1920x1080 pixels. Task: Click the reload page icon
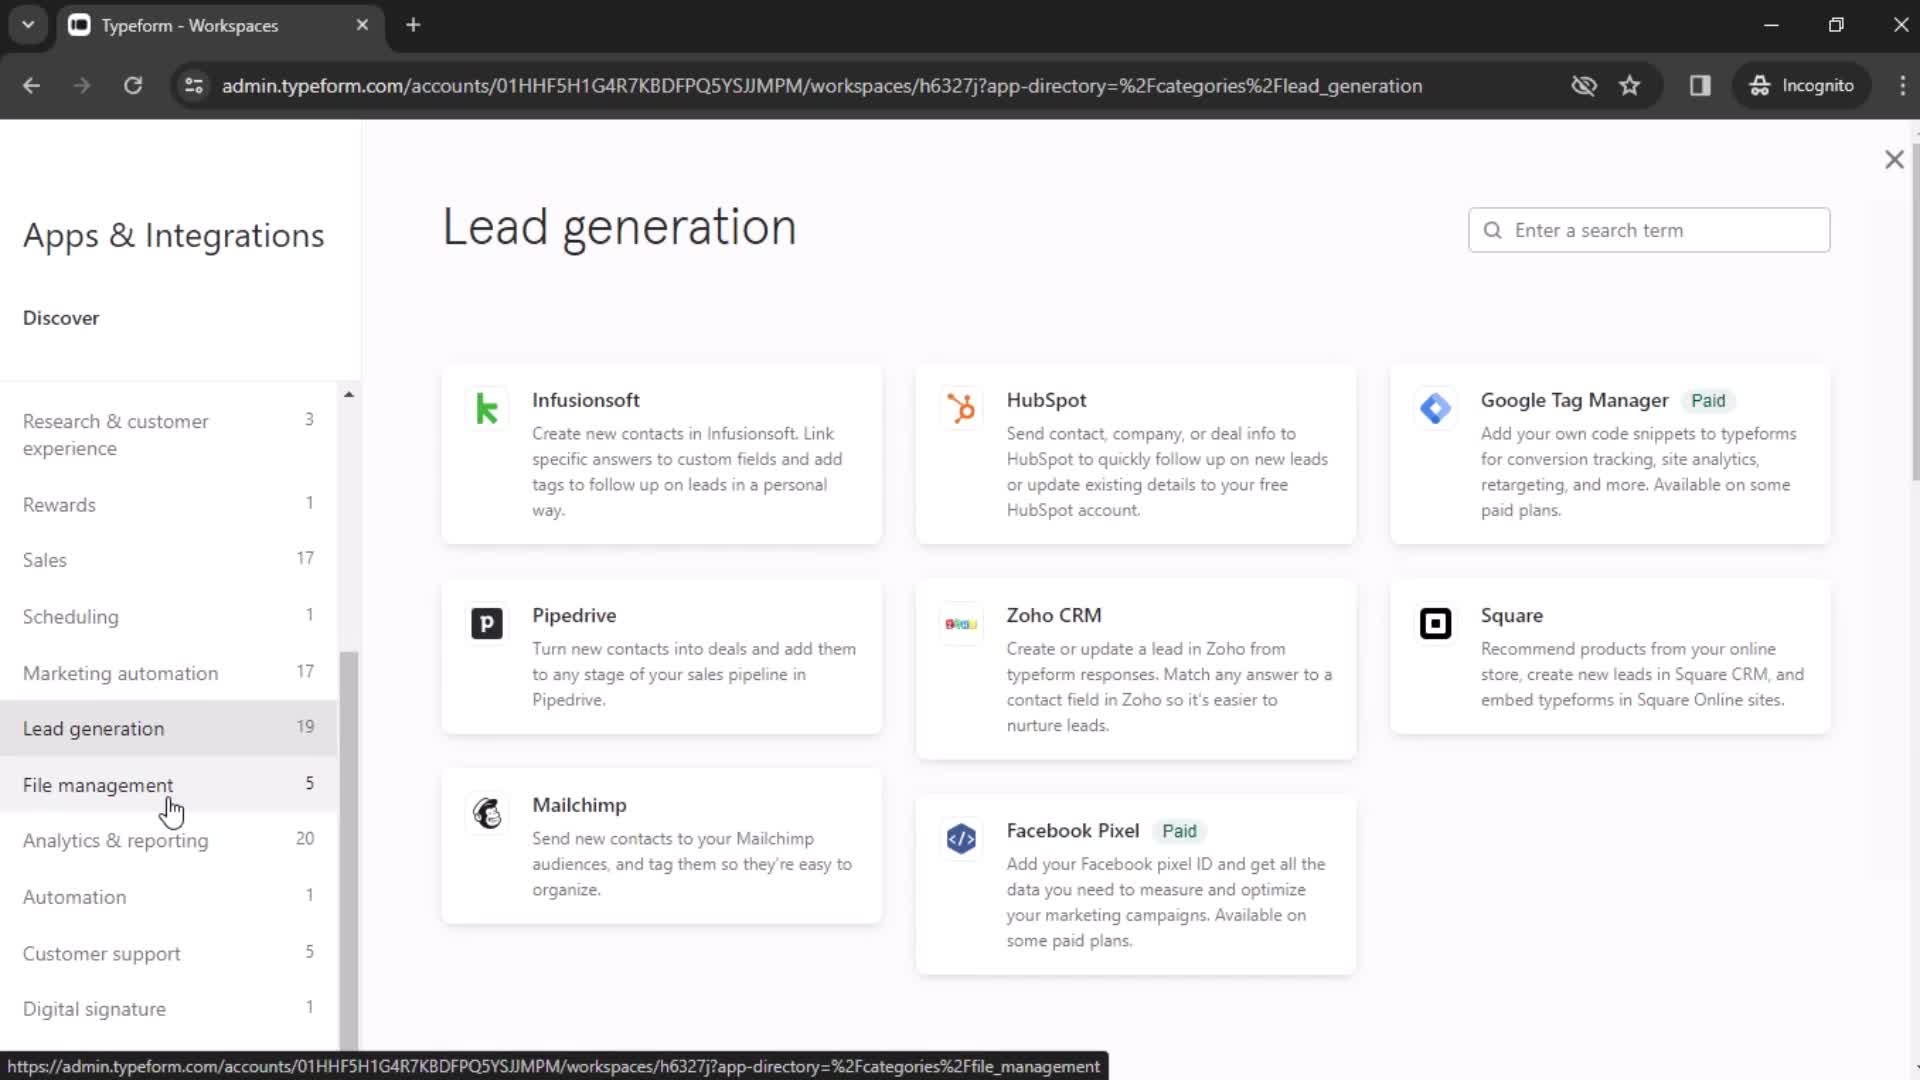tap(132, 86)
